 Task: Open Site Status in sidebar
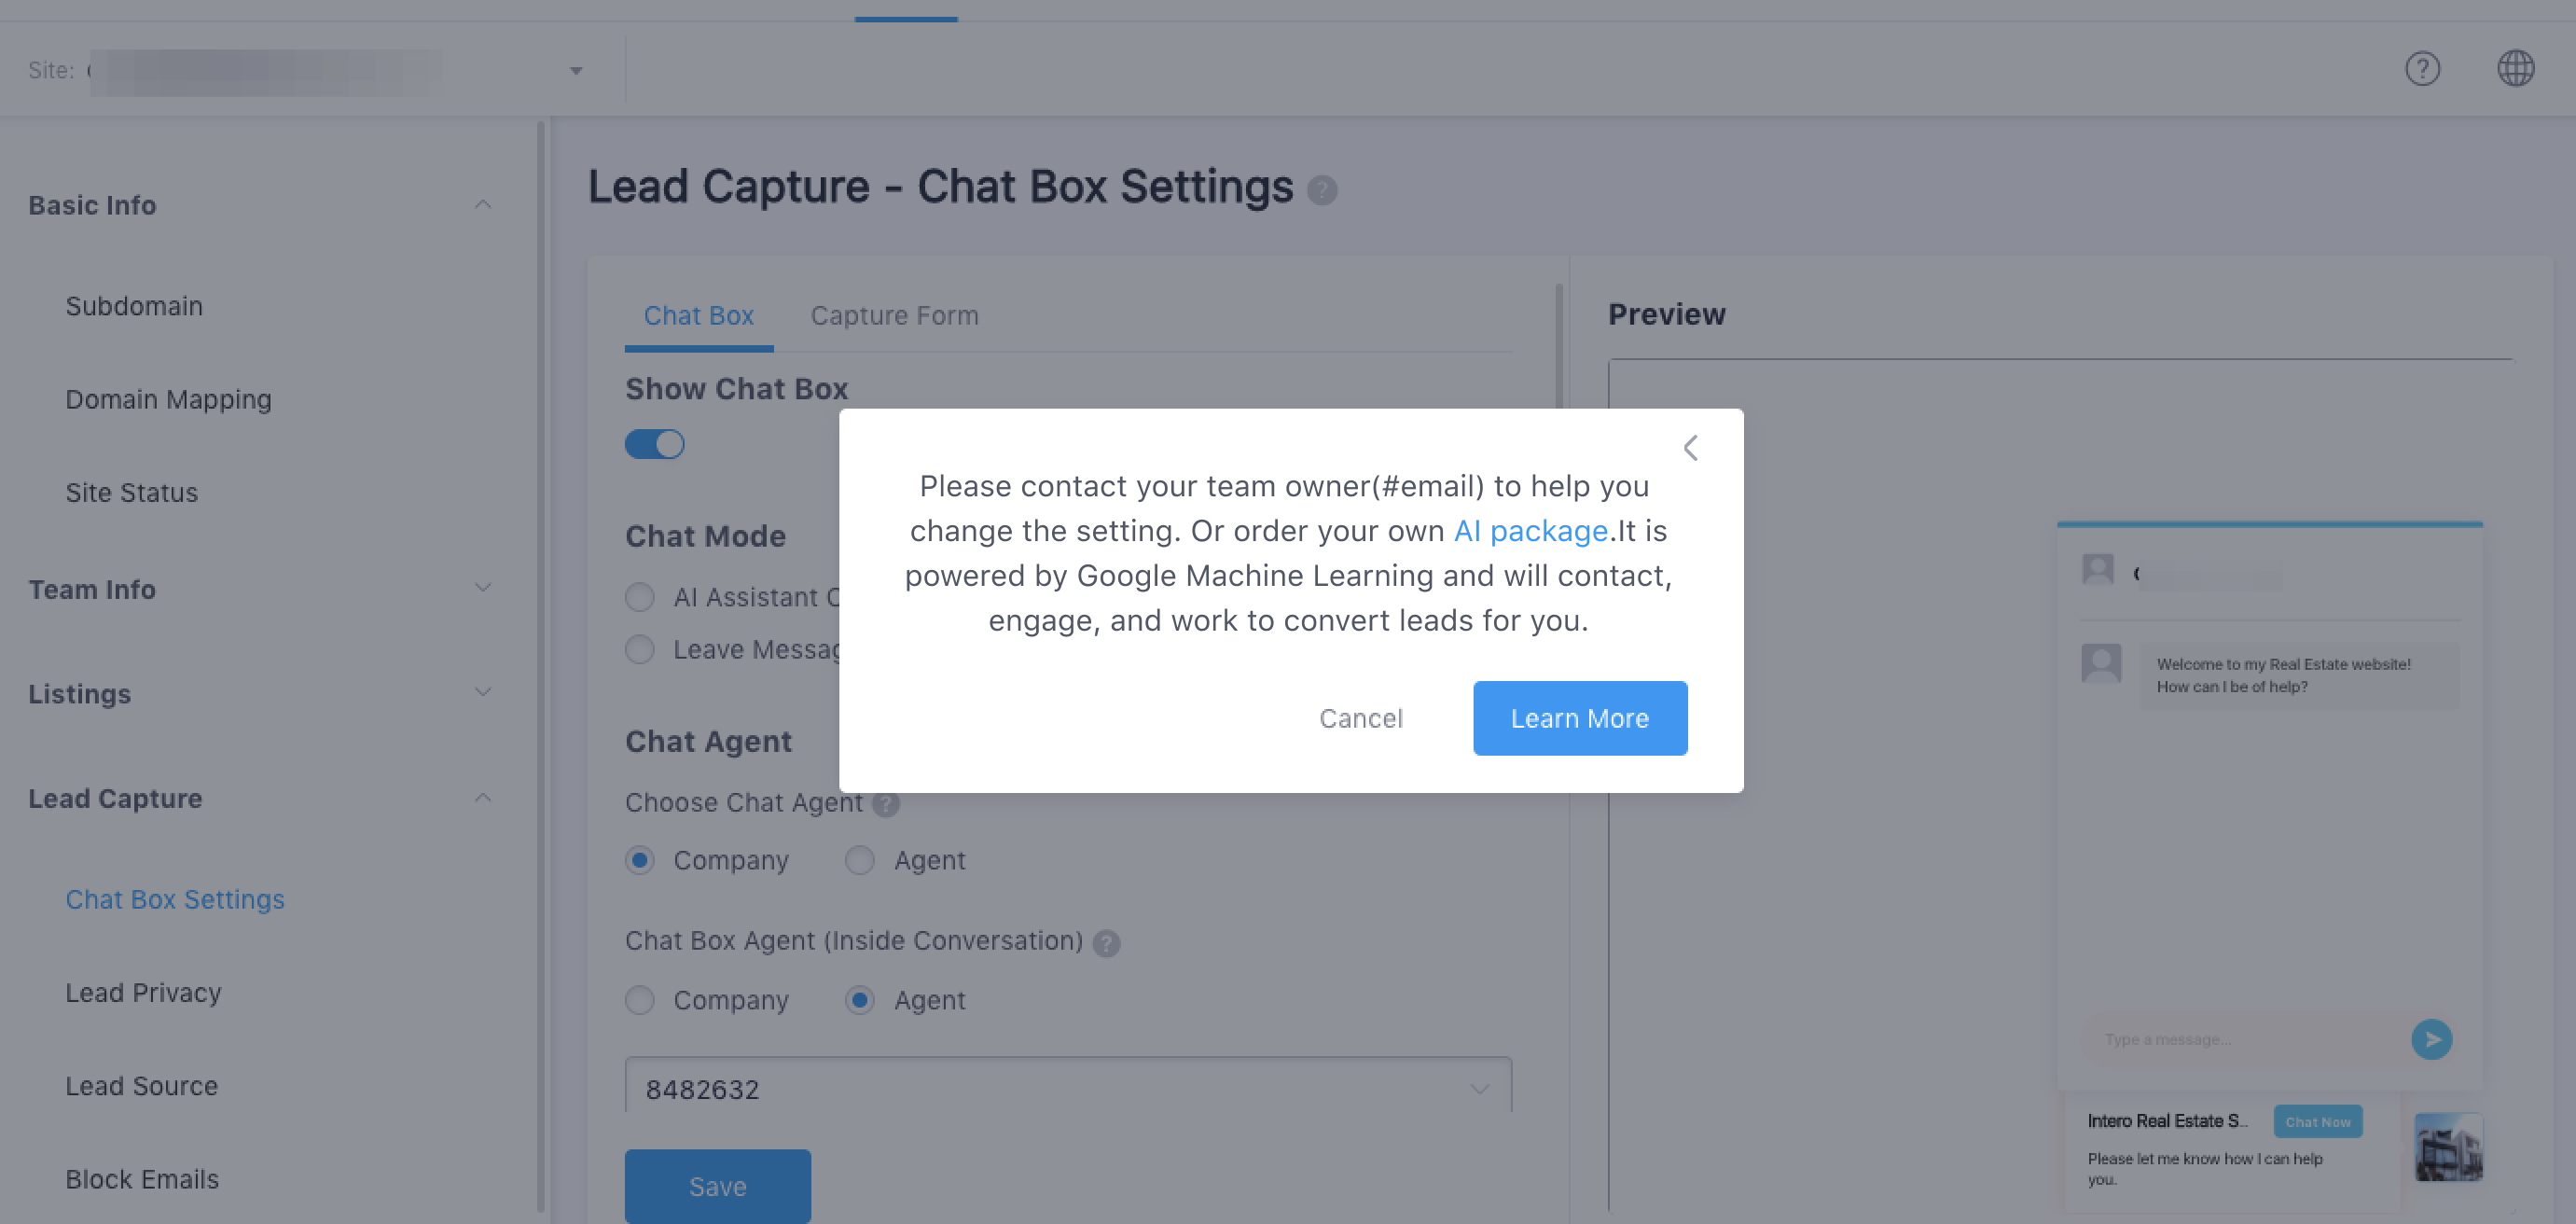[131, 493]
